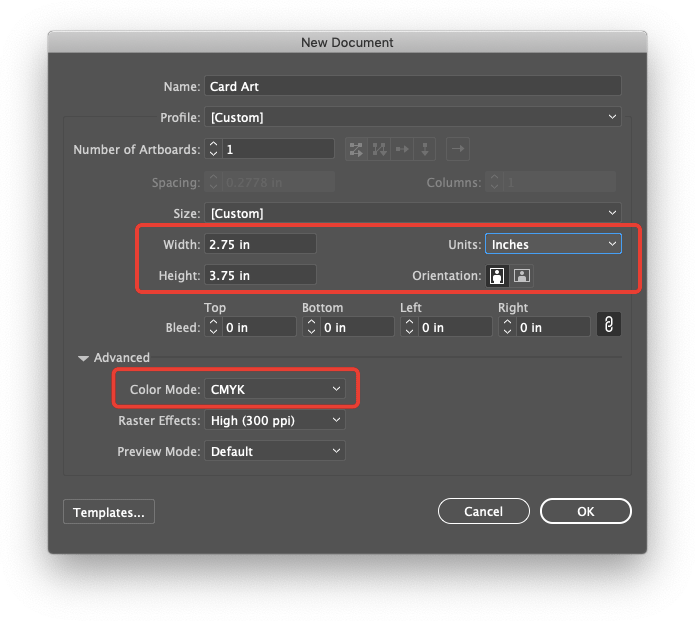Open the Color Mode dropdown
695x621 pixels.
[x=275, y=389]
